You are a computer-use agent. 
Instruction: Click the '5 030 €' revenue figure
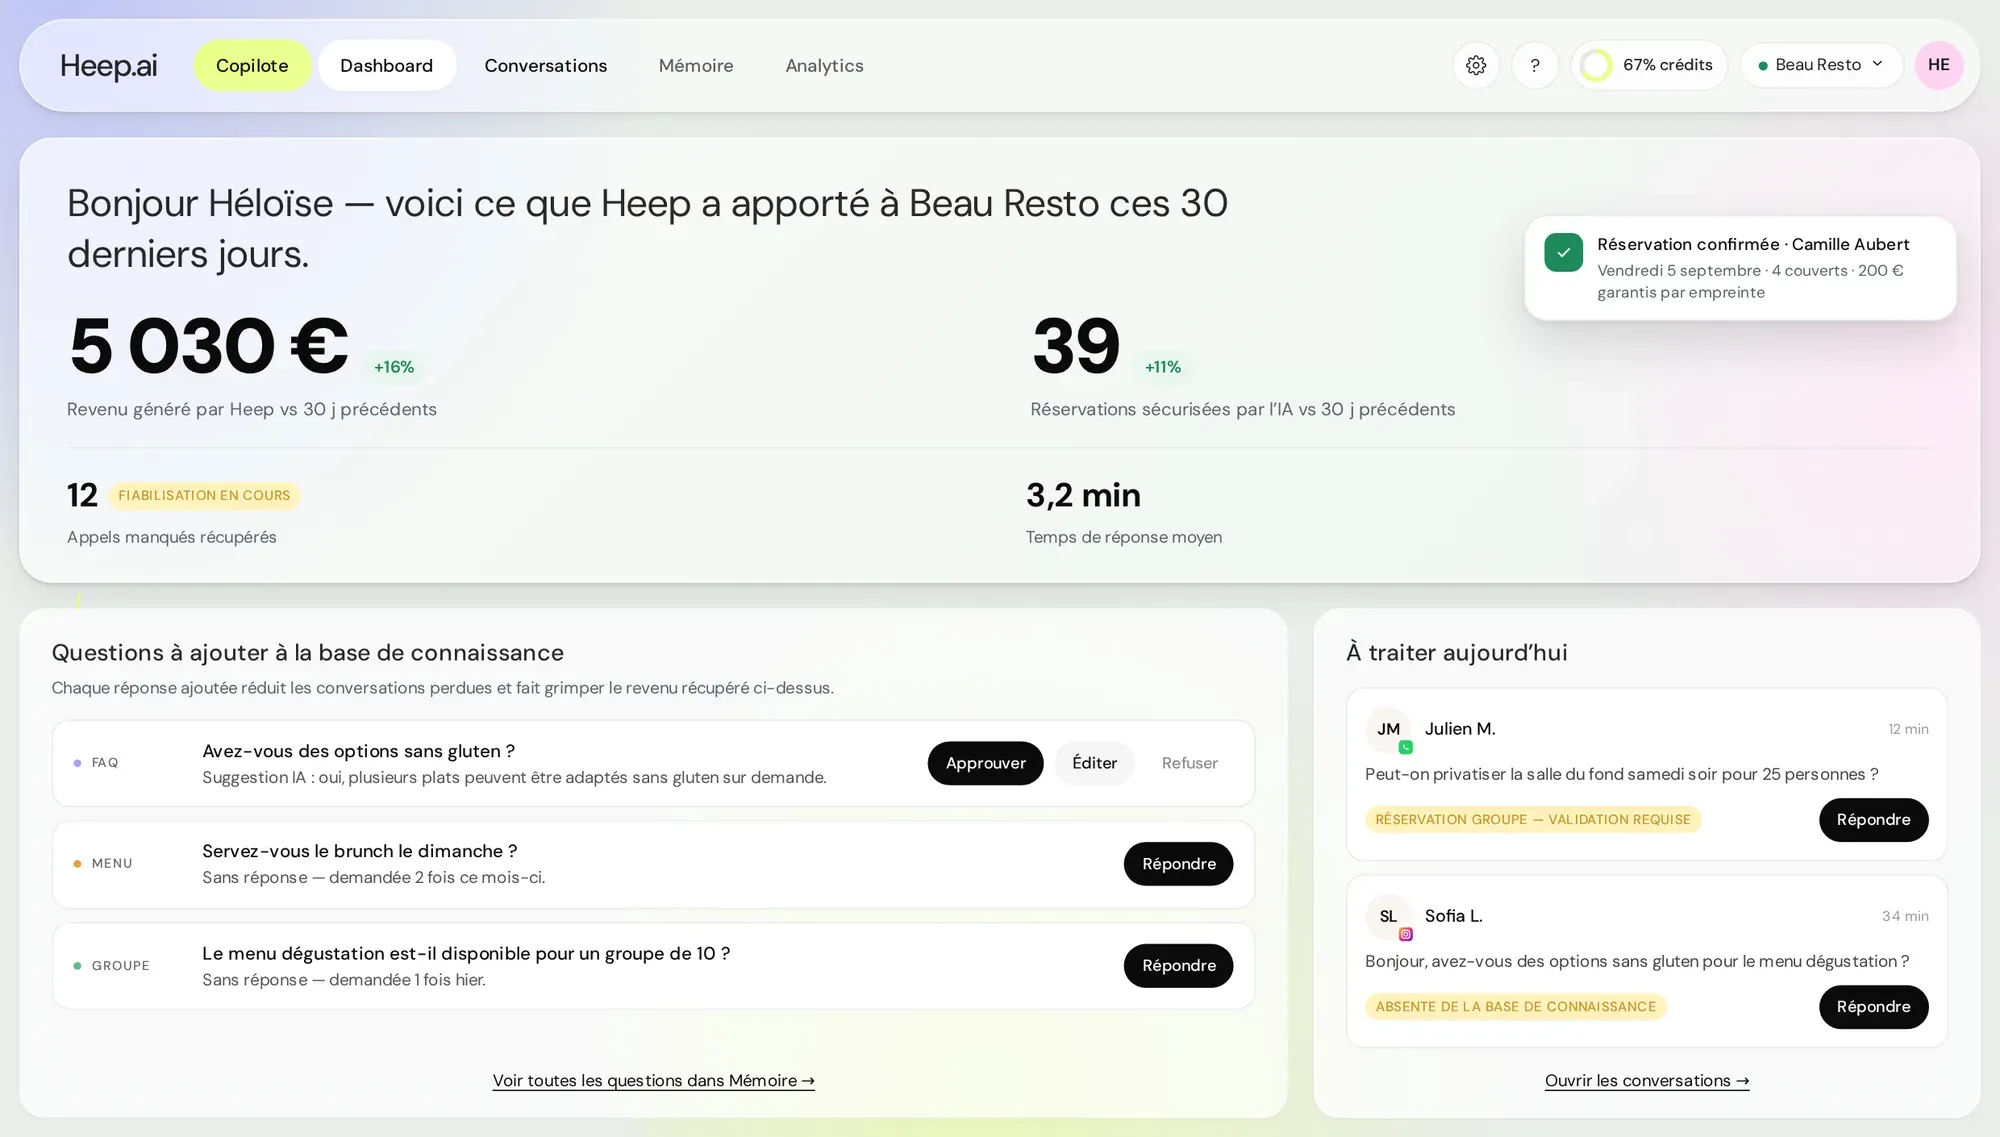208,346
